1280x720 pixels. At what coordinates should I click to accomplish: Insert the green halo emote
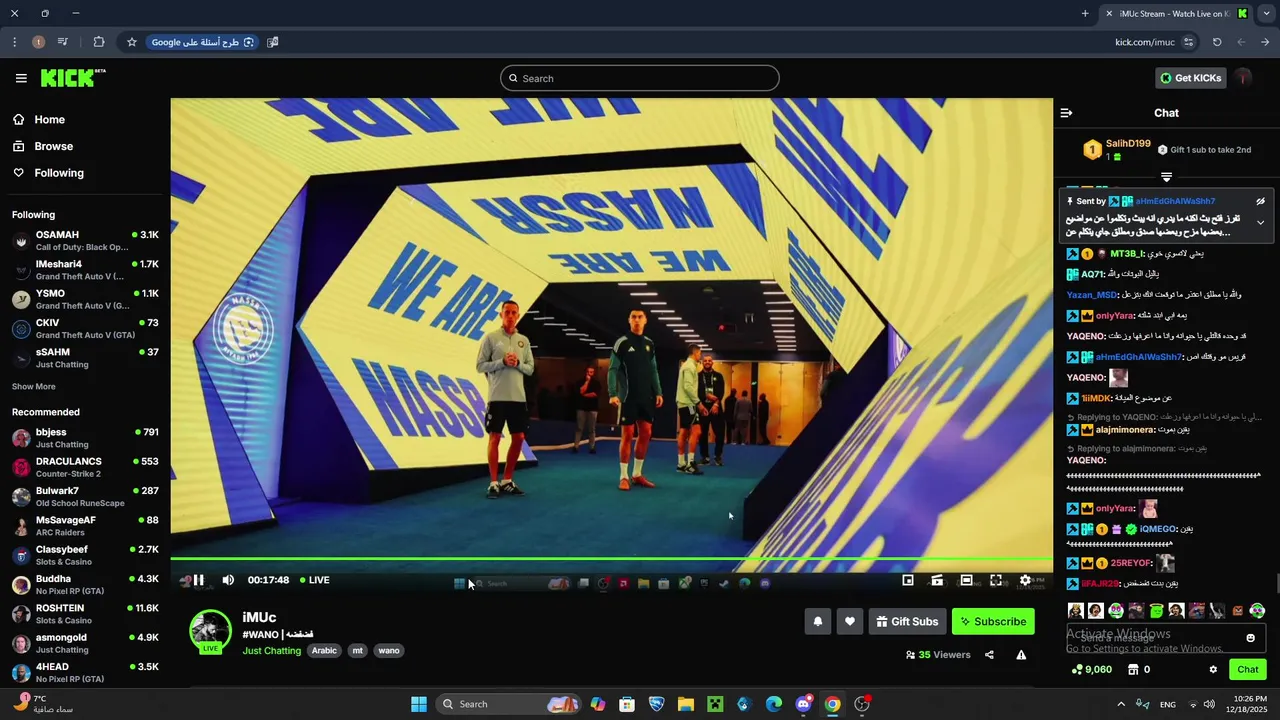[1156, 611]
